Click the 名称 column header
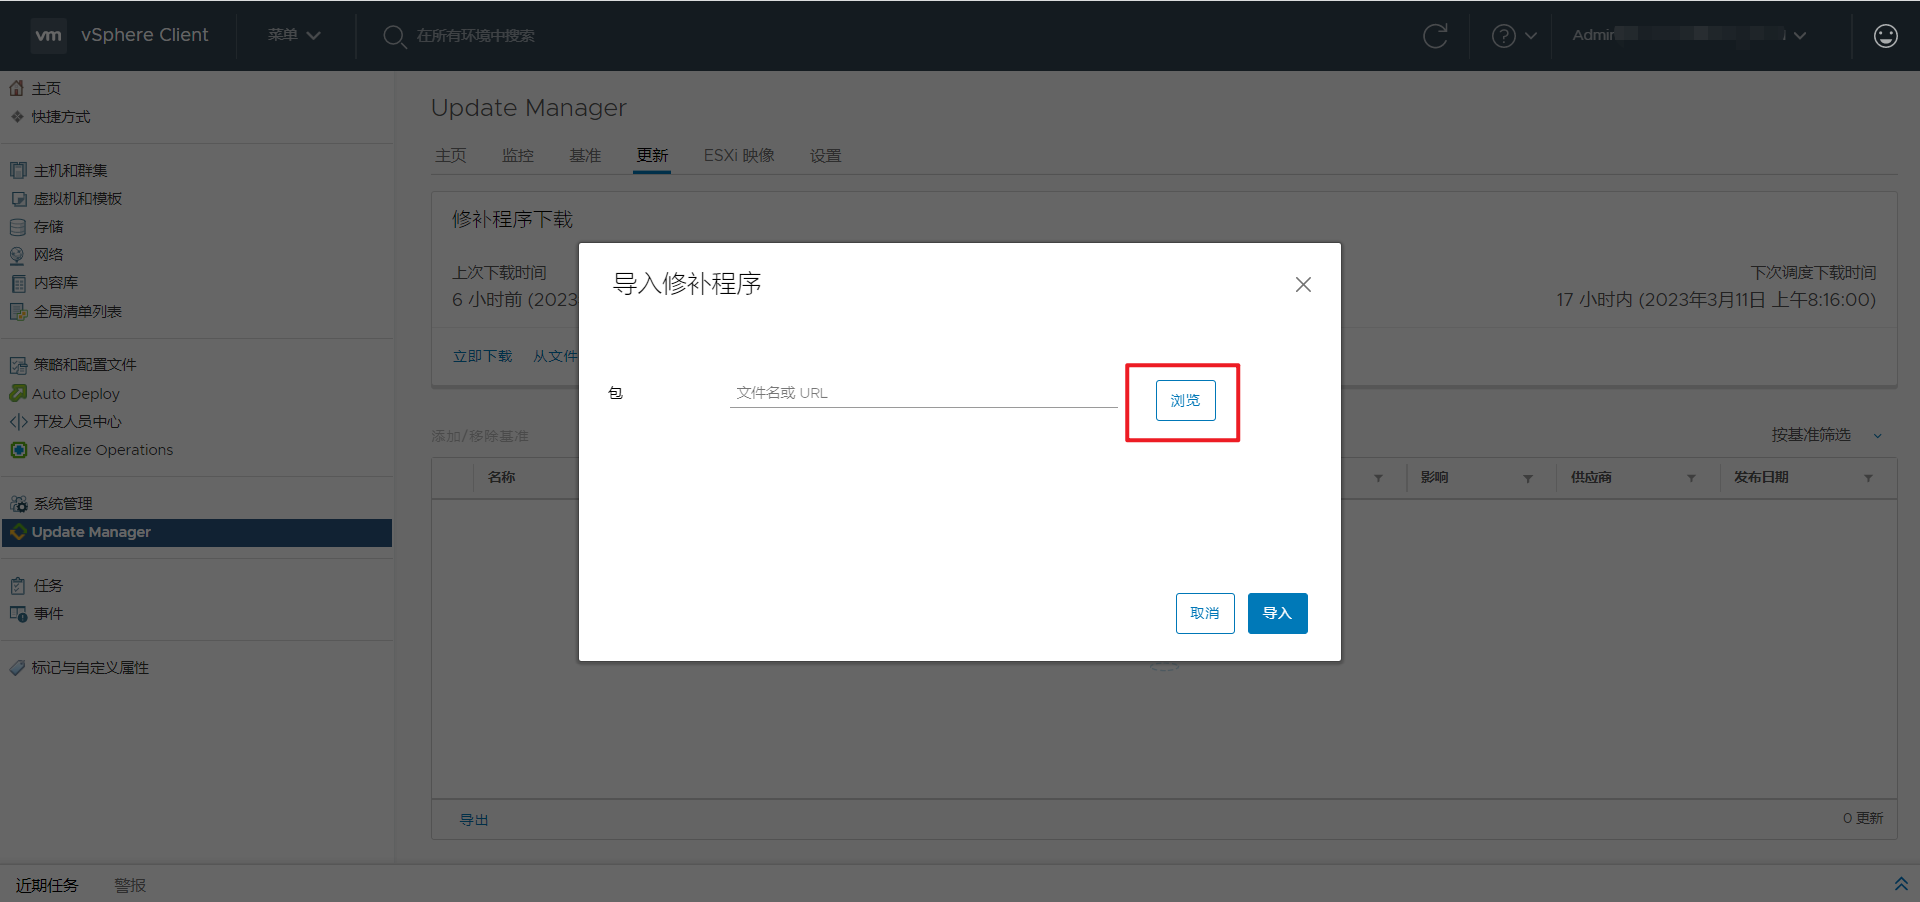1920x902 pixels. [502, 478]
